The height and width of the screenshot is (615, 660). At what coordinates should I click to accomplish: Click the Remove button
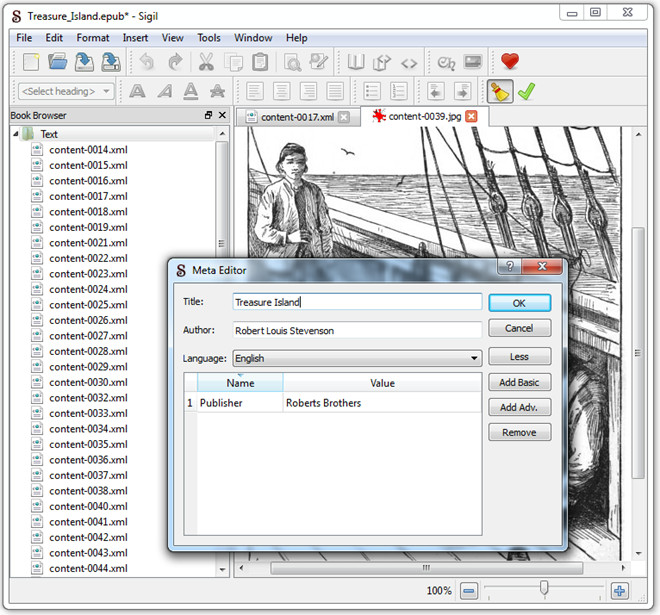click(519, 432)
